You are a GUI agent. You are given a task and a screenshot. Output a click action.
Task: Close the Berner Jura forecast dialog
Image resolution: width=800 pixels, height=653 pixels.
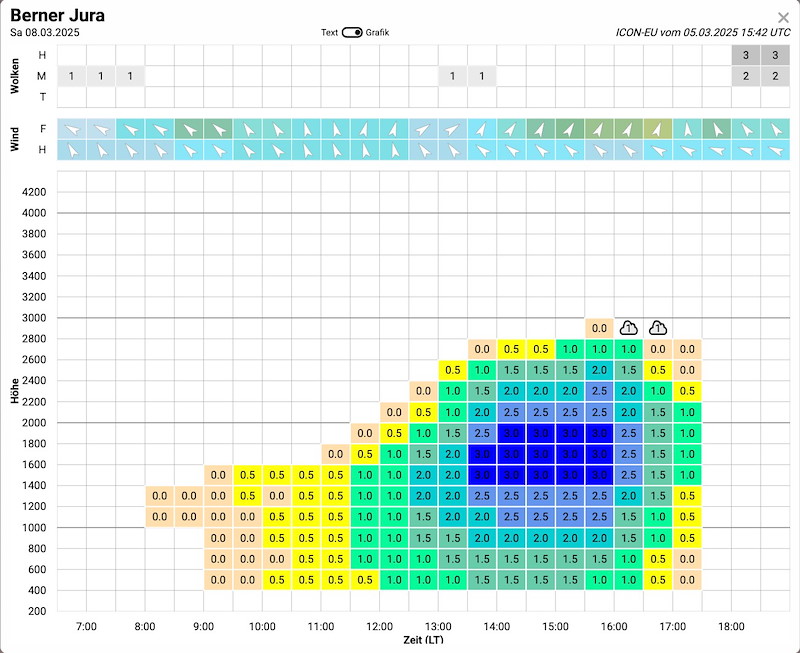[x=783, y=18]
